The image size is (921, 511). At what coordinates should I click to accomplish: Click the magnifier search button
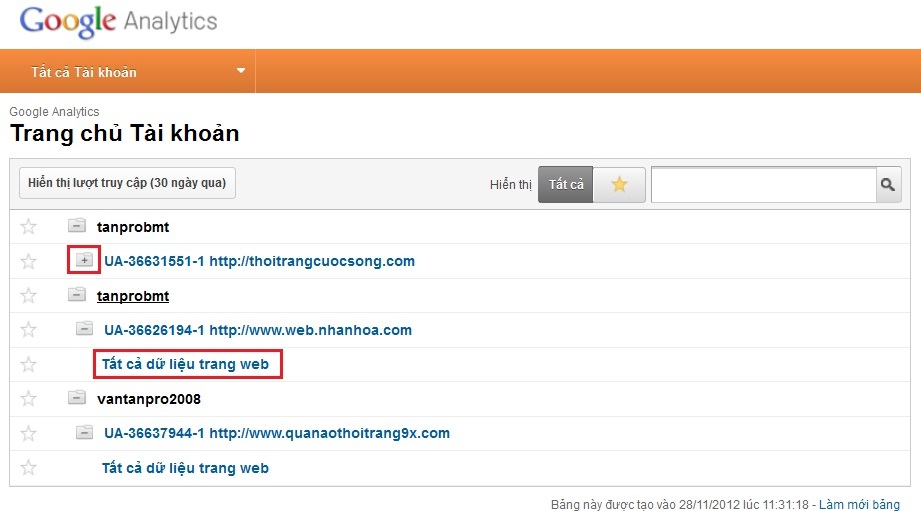pos(888,184)
